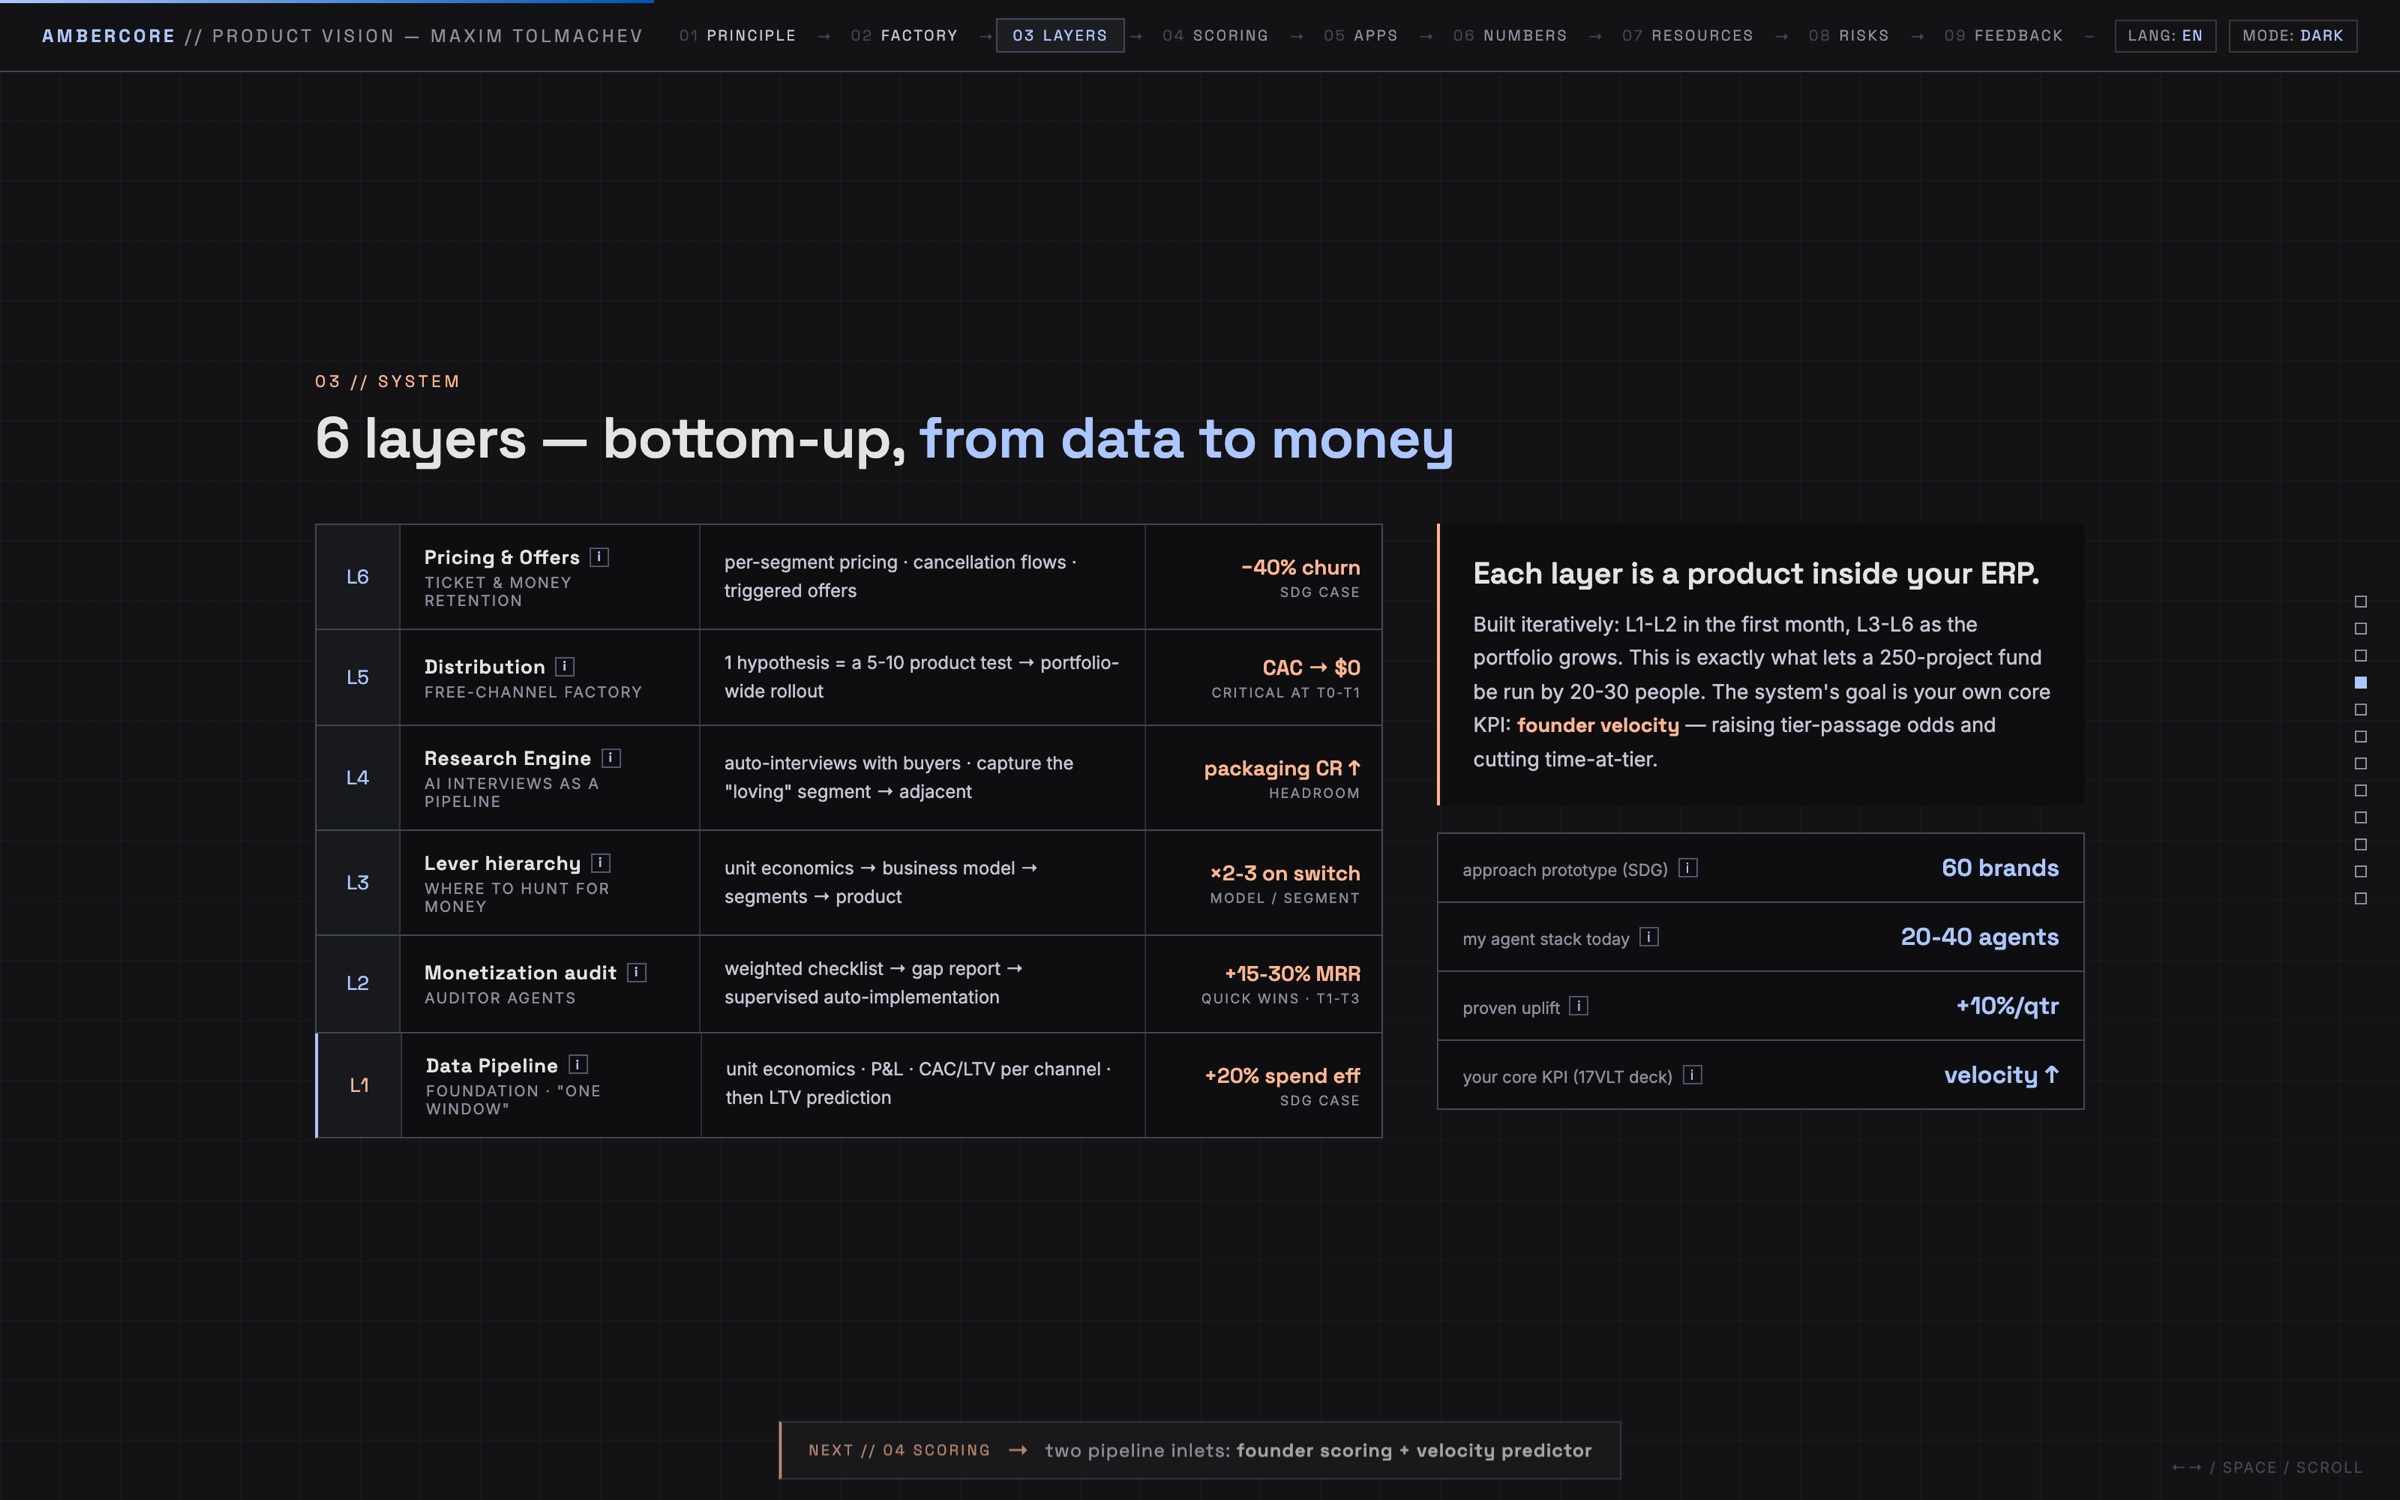Click the '60 brands' value
2400x1500 pixels.
2000,868
